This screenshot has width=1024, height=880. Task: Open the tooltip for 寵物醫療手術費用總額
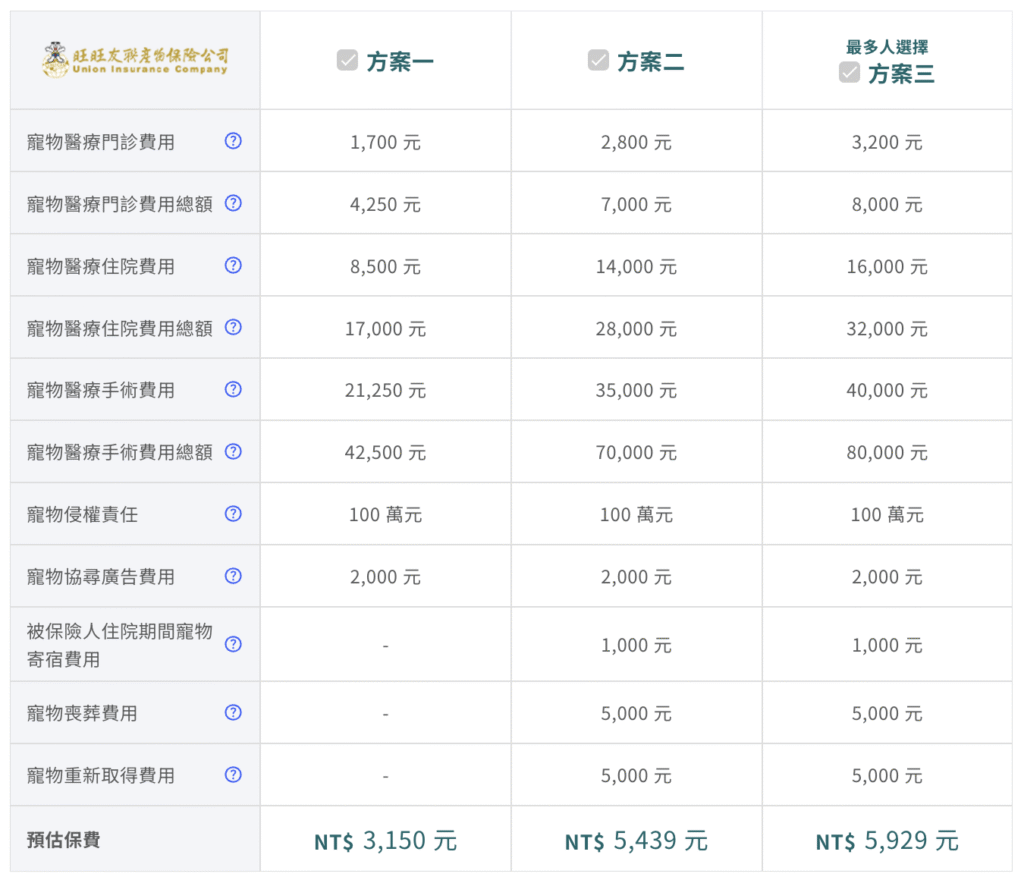[232, 451]
